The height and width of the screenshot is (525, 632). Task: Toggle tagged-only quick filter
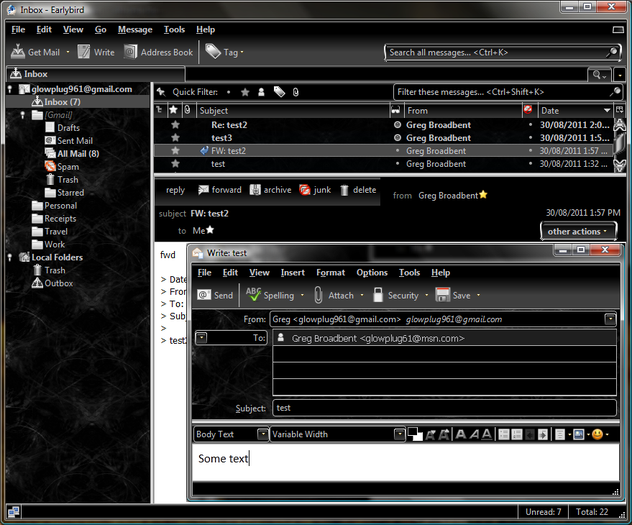(x=279, y=92)
